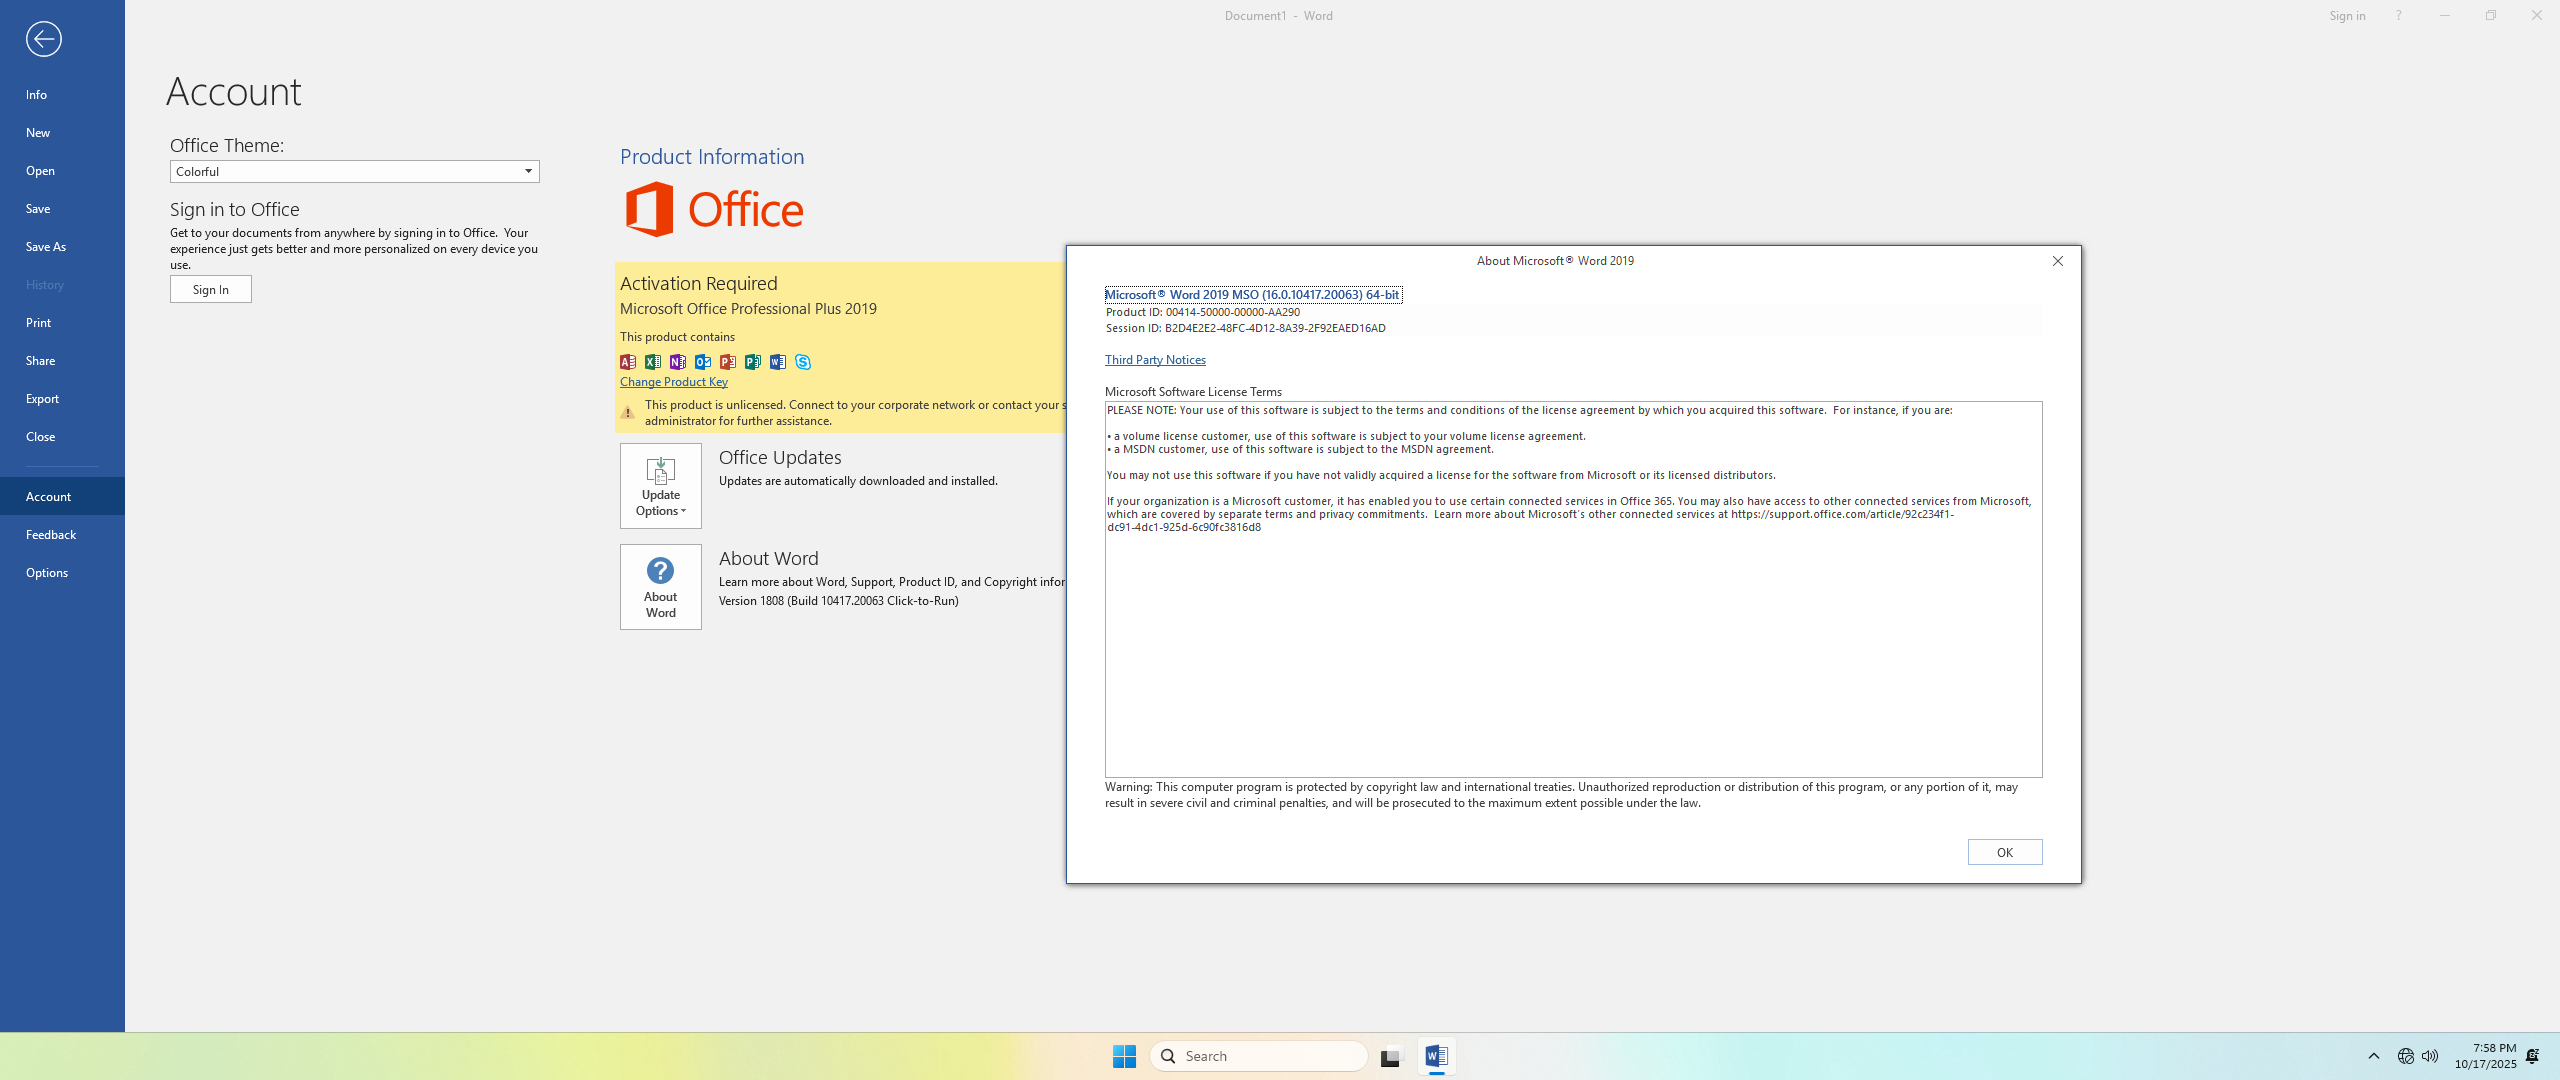Click the Skype icon in product list
The width and height of the screenshot is (2560, 1080).
[x=803, y=362]
